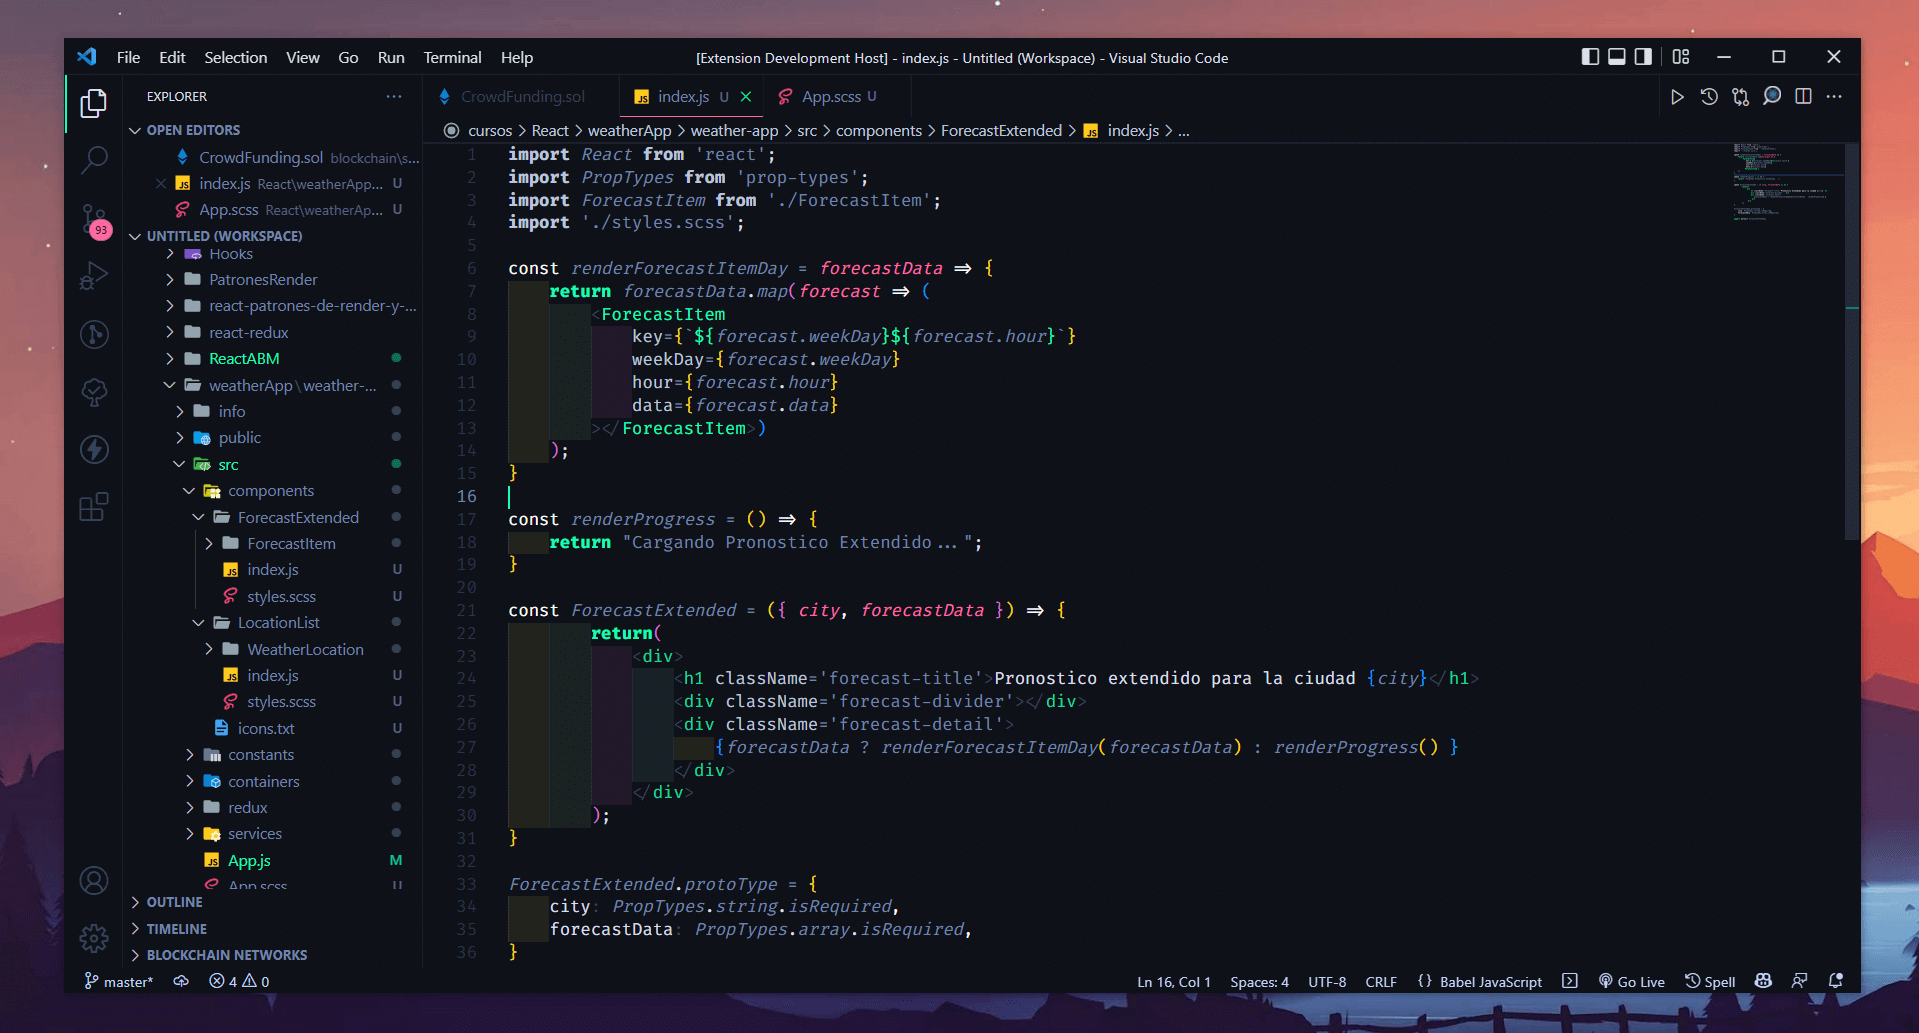The image size is (1919, 1033).
Task: Click the weatherApp breadcrumb segment
Action: (629, 131)
